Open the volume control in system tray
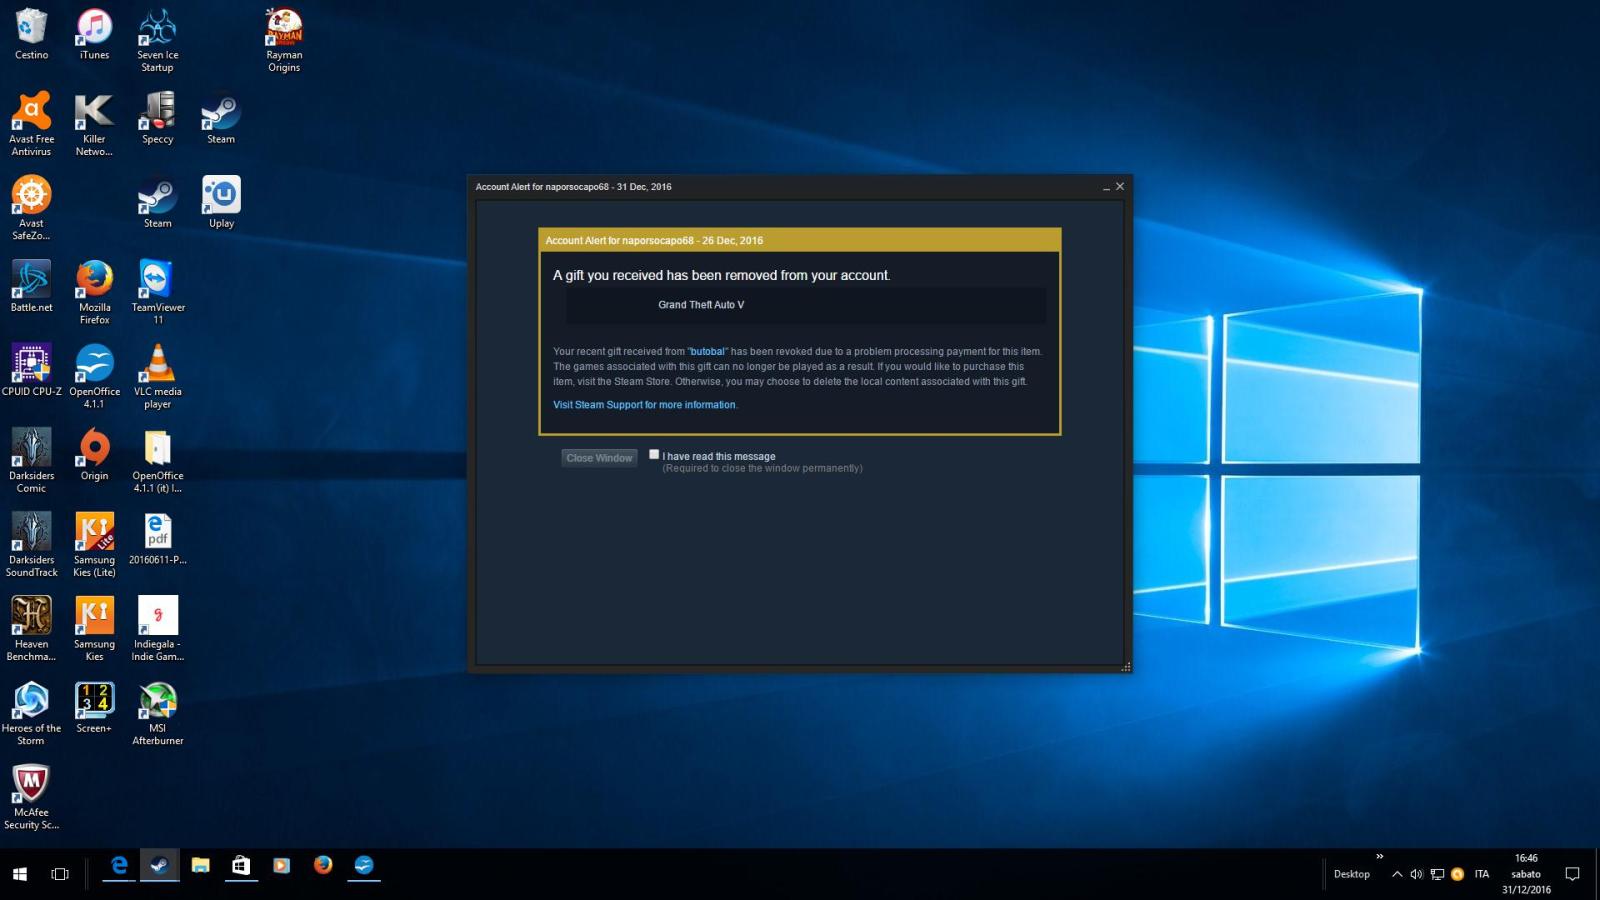Image resolution: width=1600 pixels, height=900 pixels. [1416, 874]
